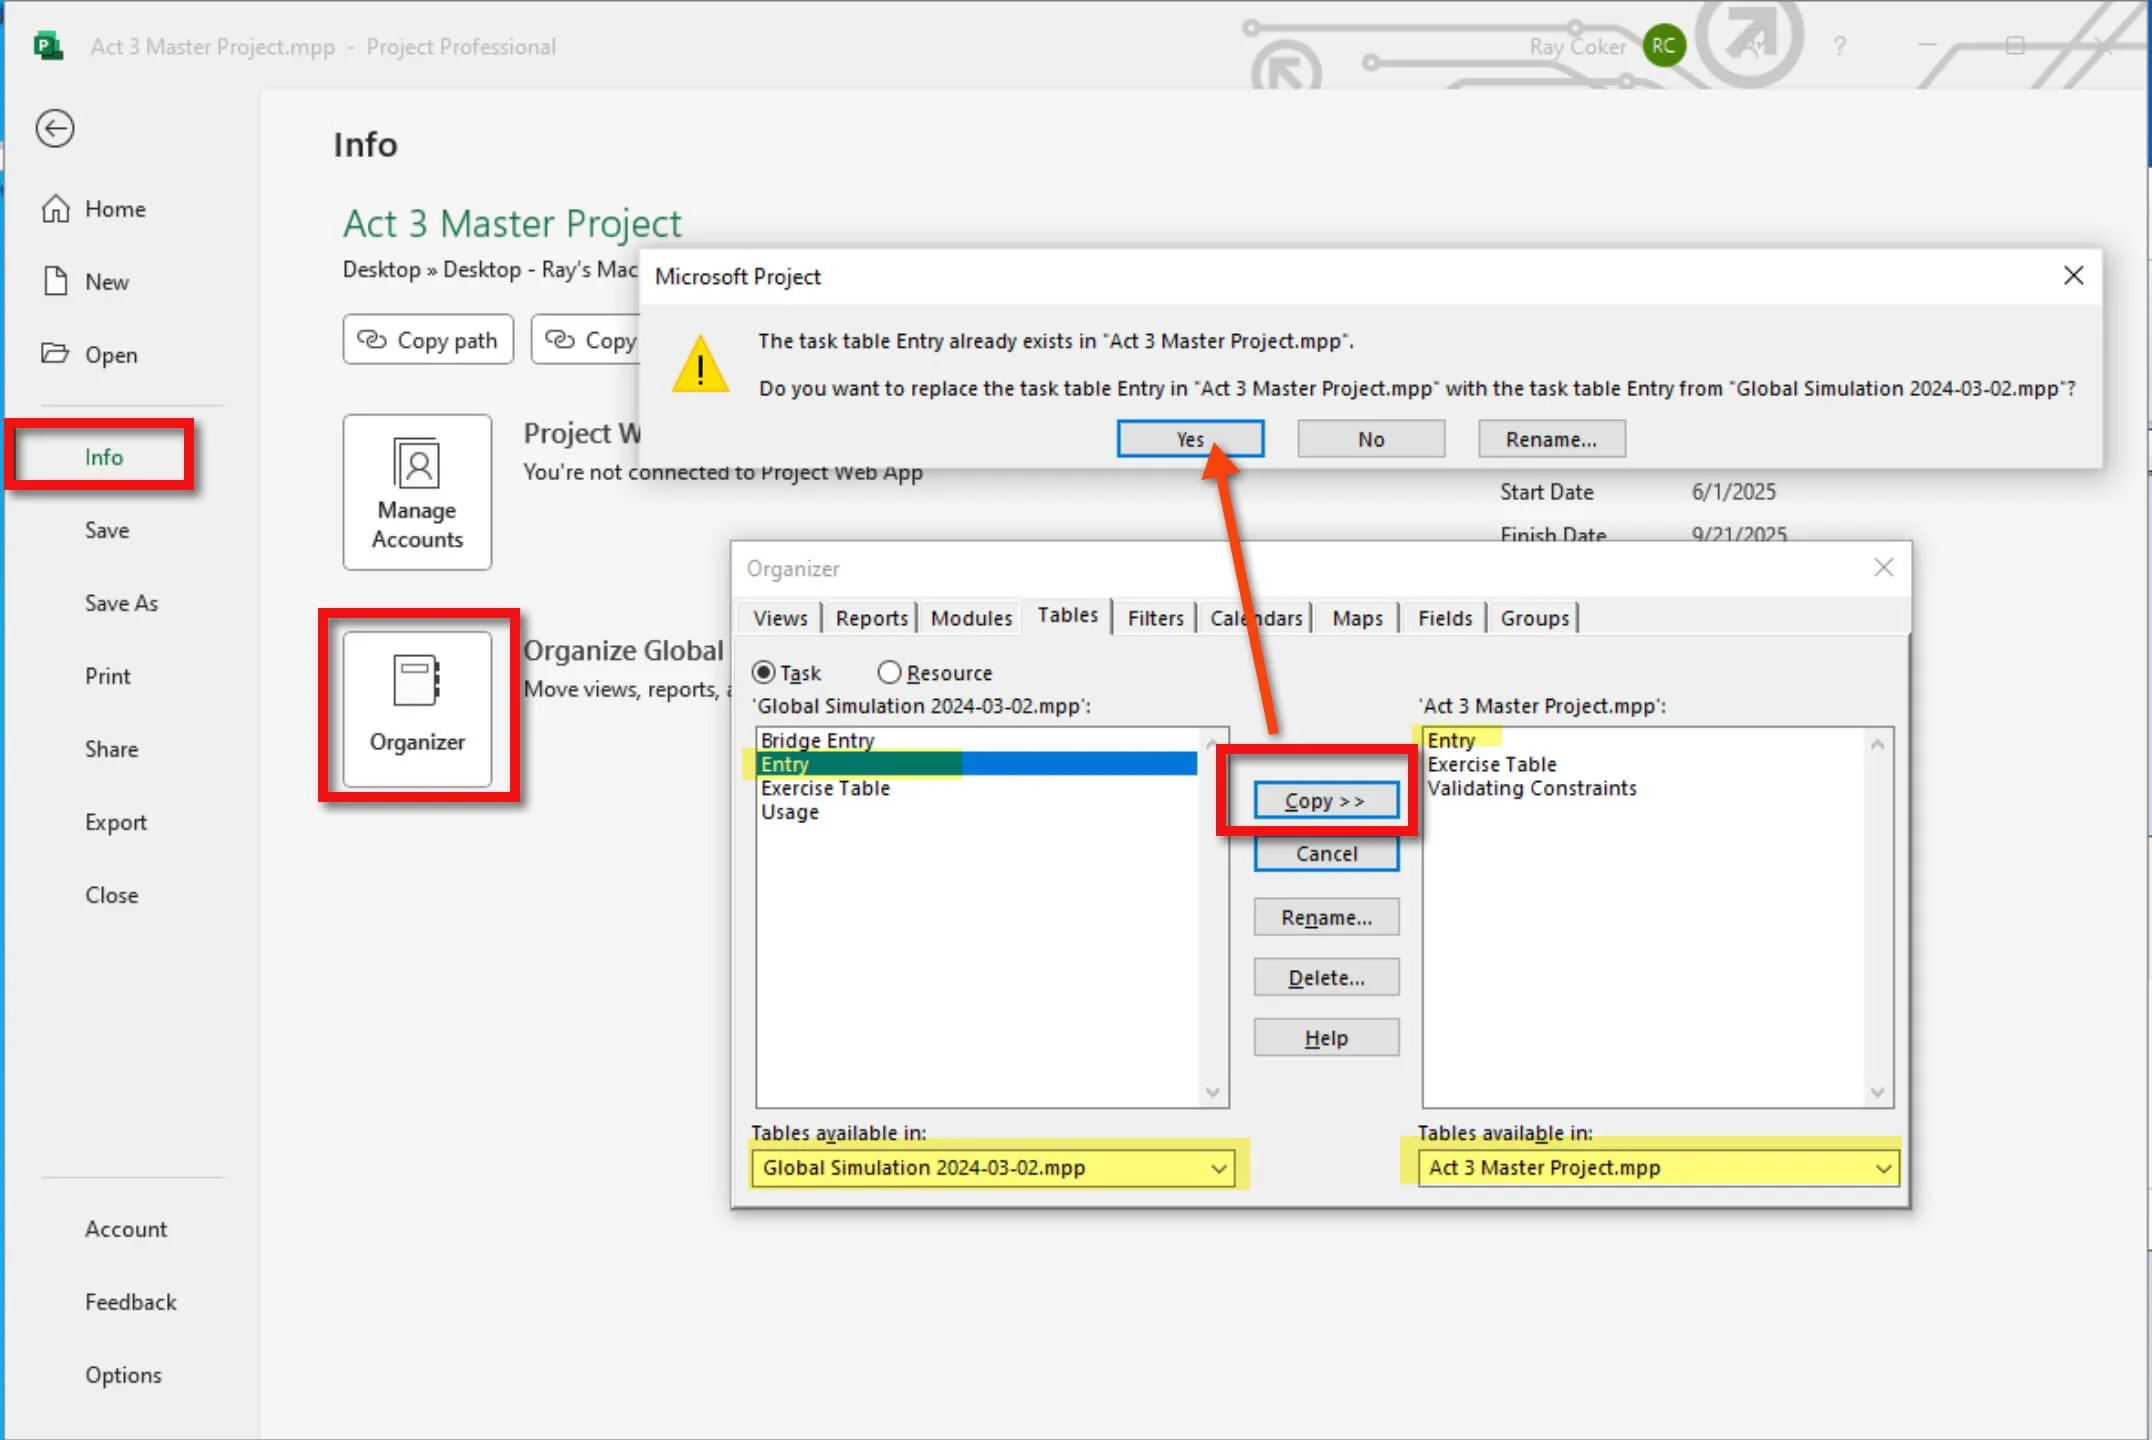The image size is (2152, 1440).
Task: Open Project Options
Action: point(123,1375)
